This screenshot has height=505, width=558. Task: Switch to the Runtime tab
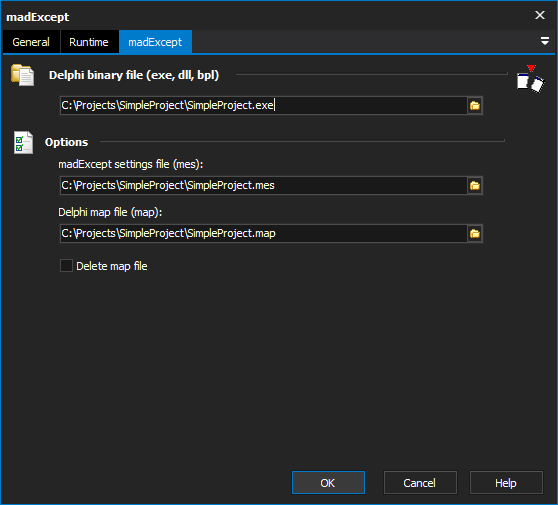(89, 42)
